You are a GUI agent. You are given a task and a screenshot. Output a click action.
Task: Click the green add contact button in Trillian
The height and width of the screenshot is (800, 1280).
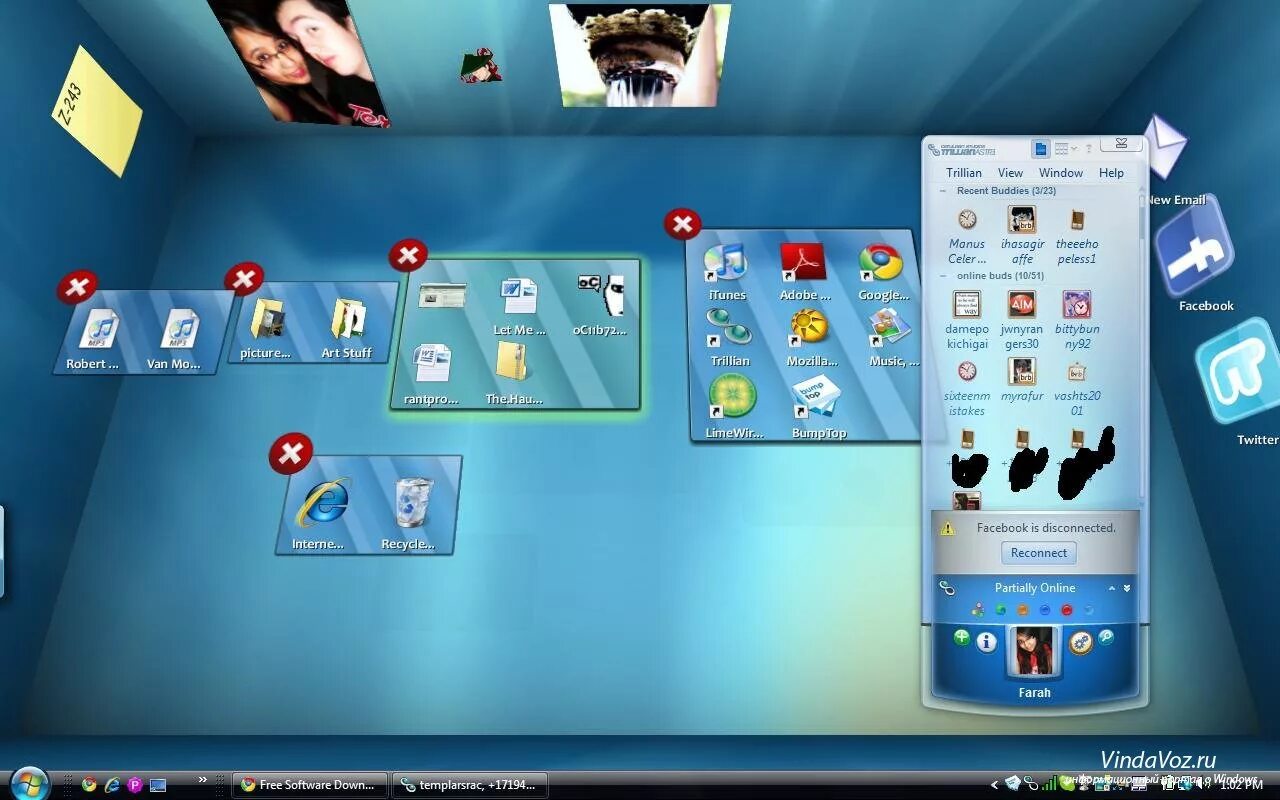click(x=962, y=638)
